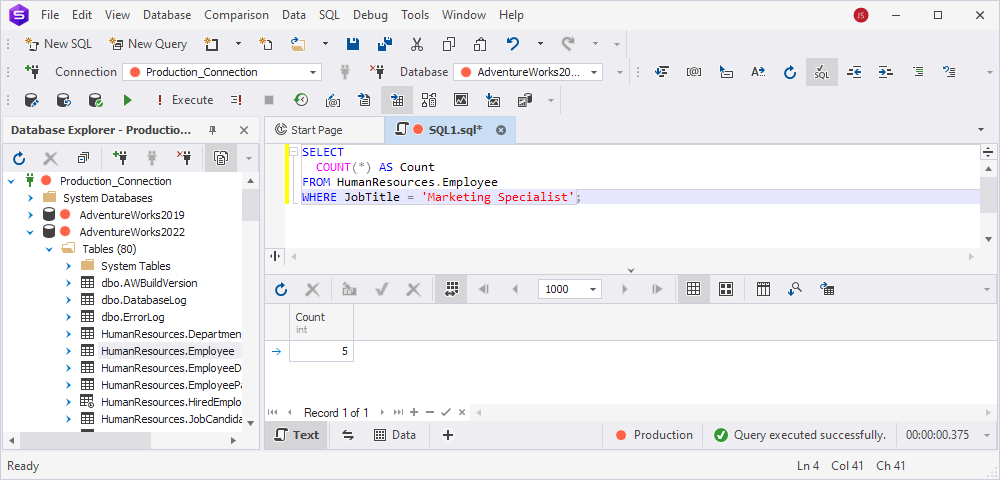Refresh the Database Explorer tree

click(19, 158)
